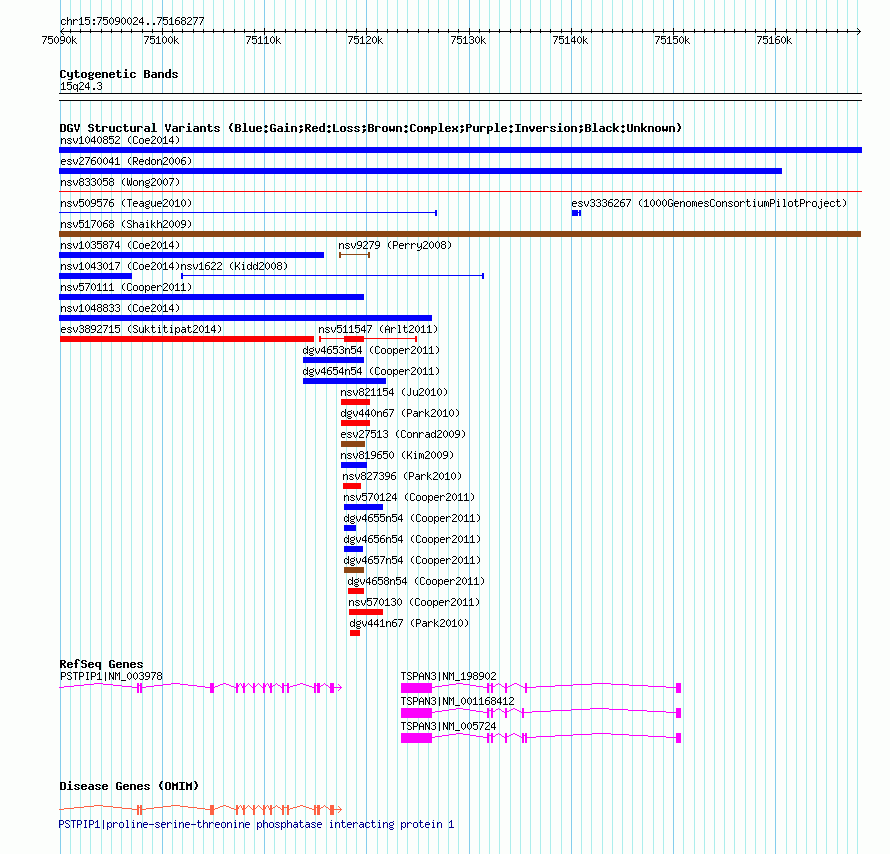Click the dgv440n67 (Park2010) red bar

coord(355,423)
